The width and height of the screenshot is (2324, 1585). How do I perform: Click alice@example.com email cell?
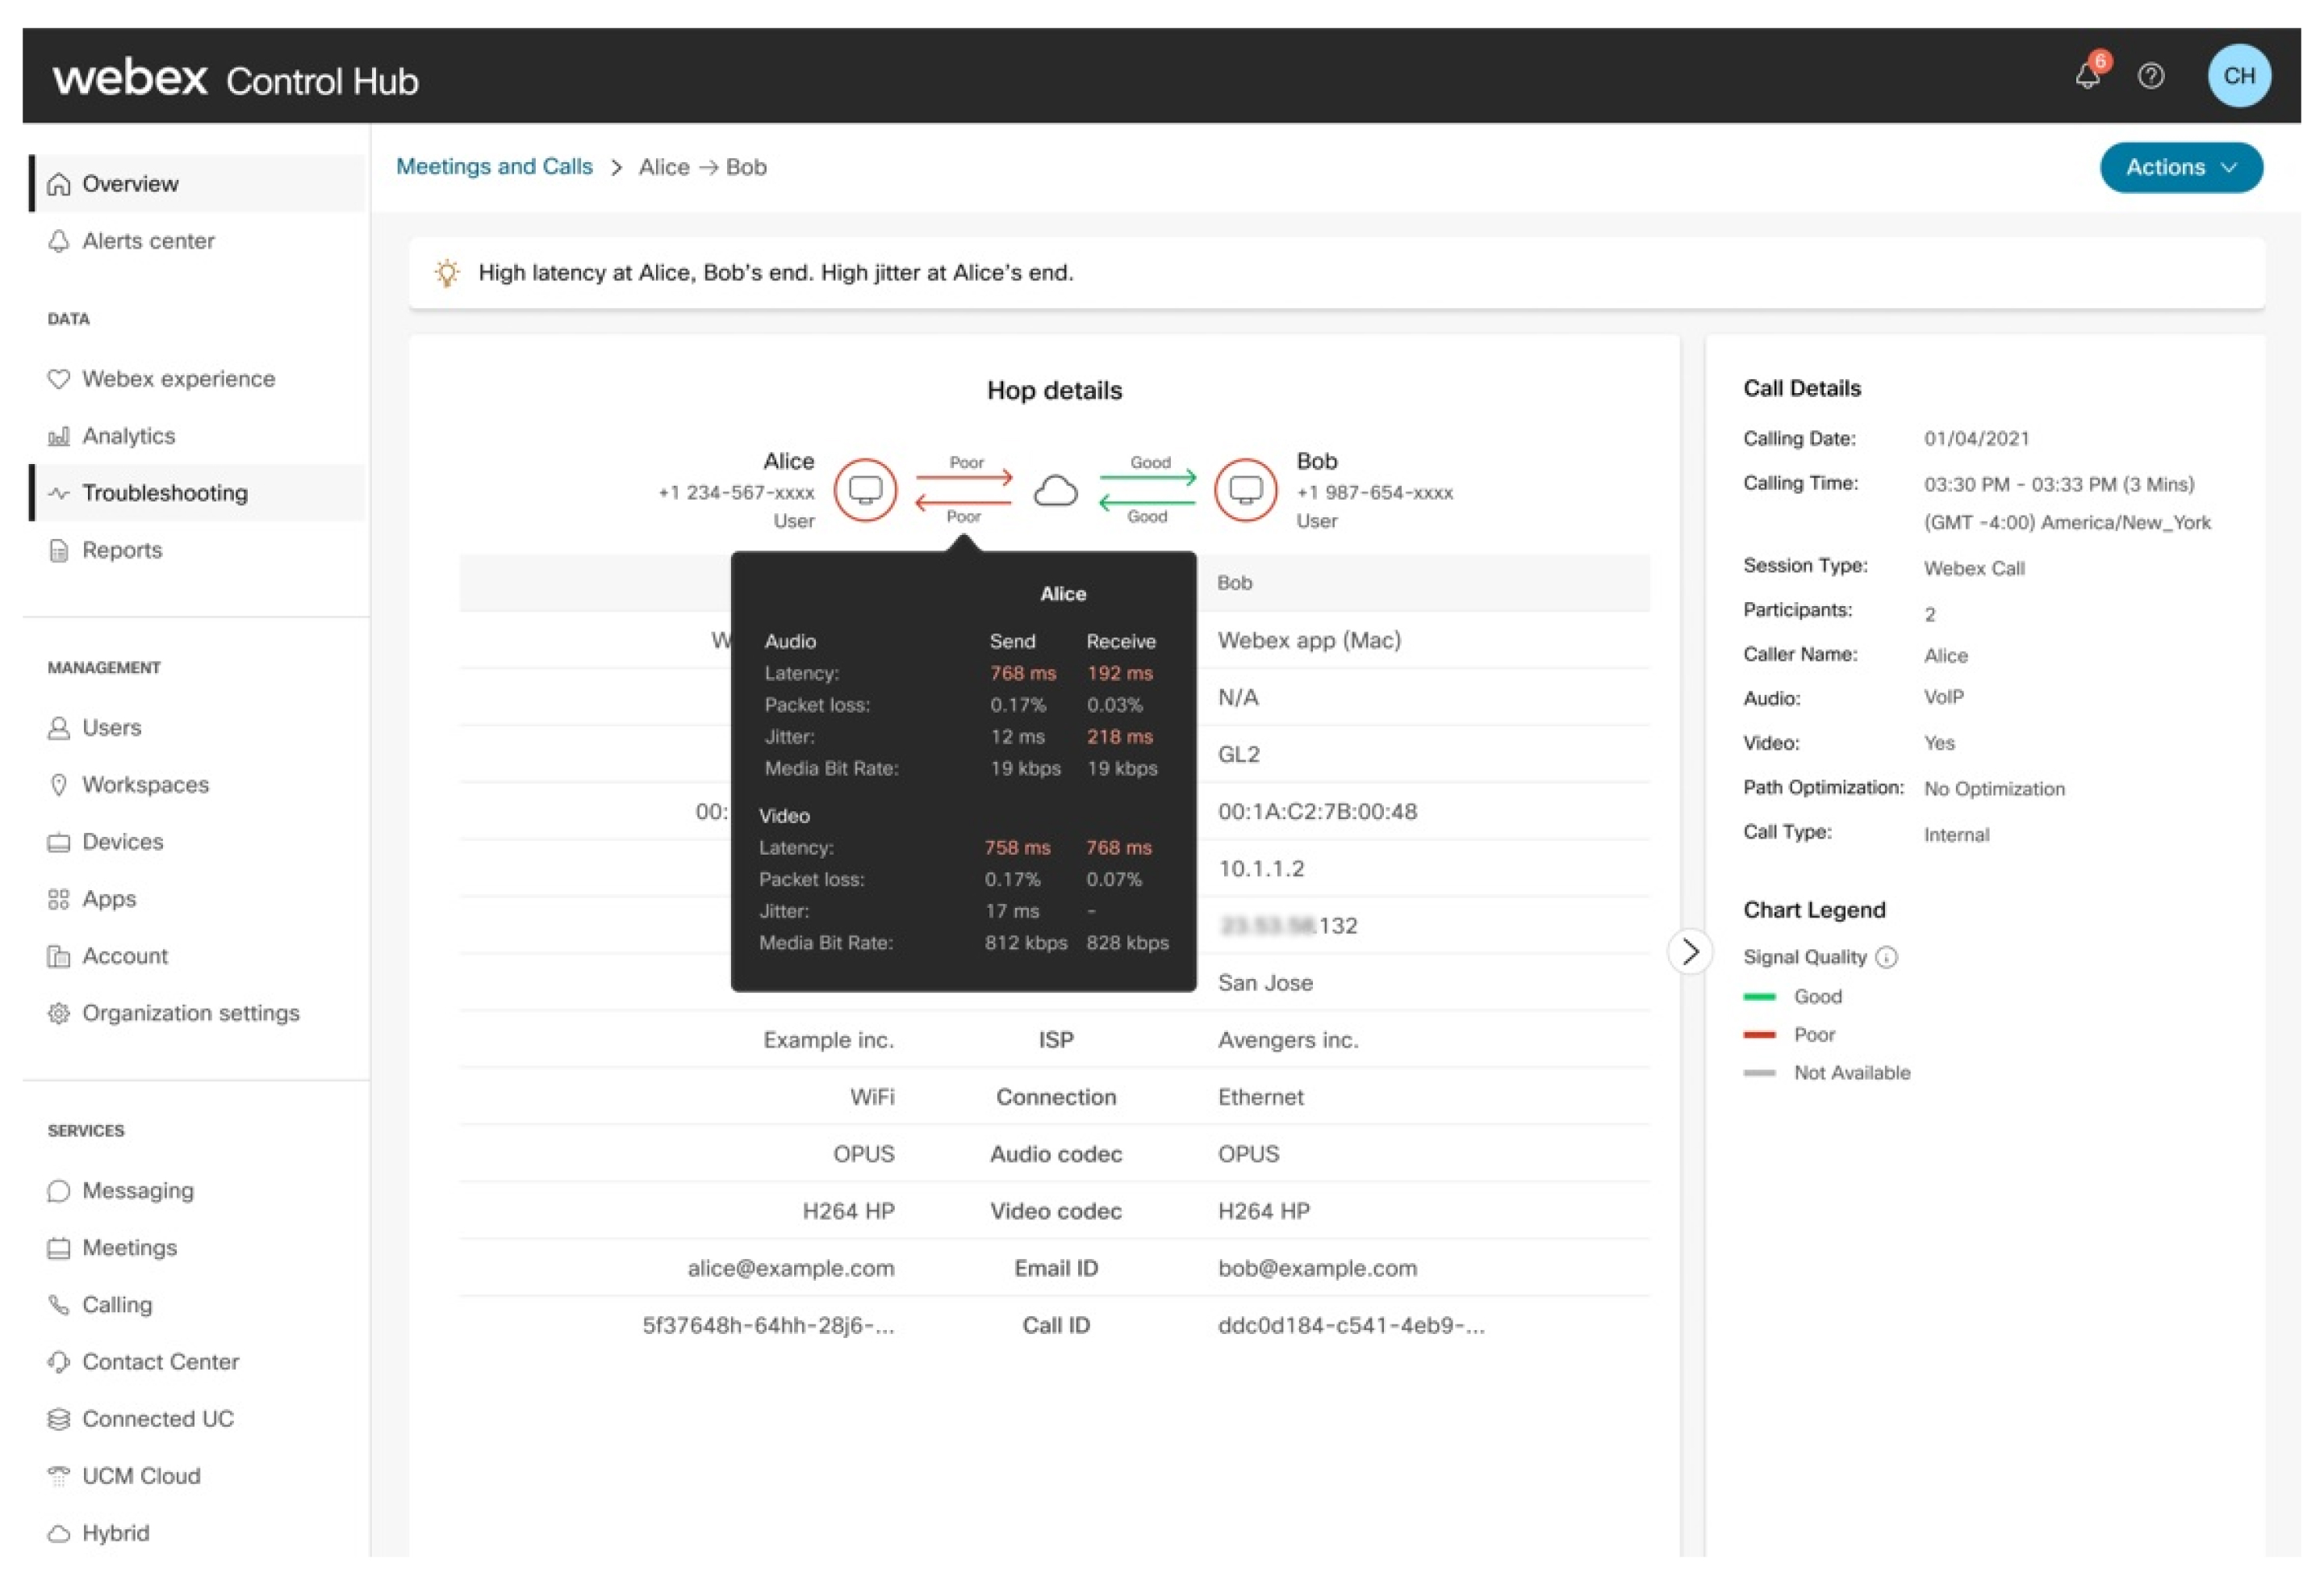coord(791,1268)
